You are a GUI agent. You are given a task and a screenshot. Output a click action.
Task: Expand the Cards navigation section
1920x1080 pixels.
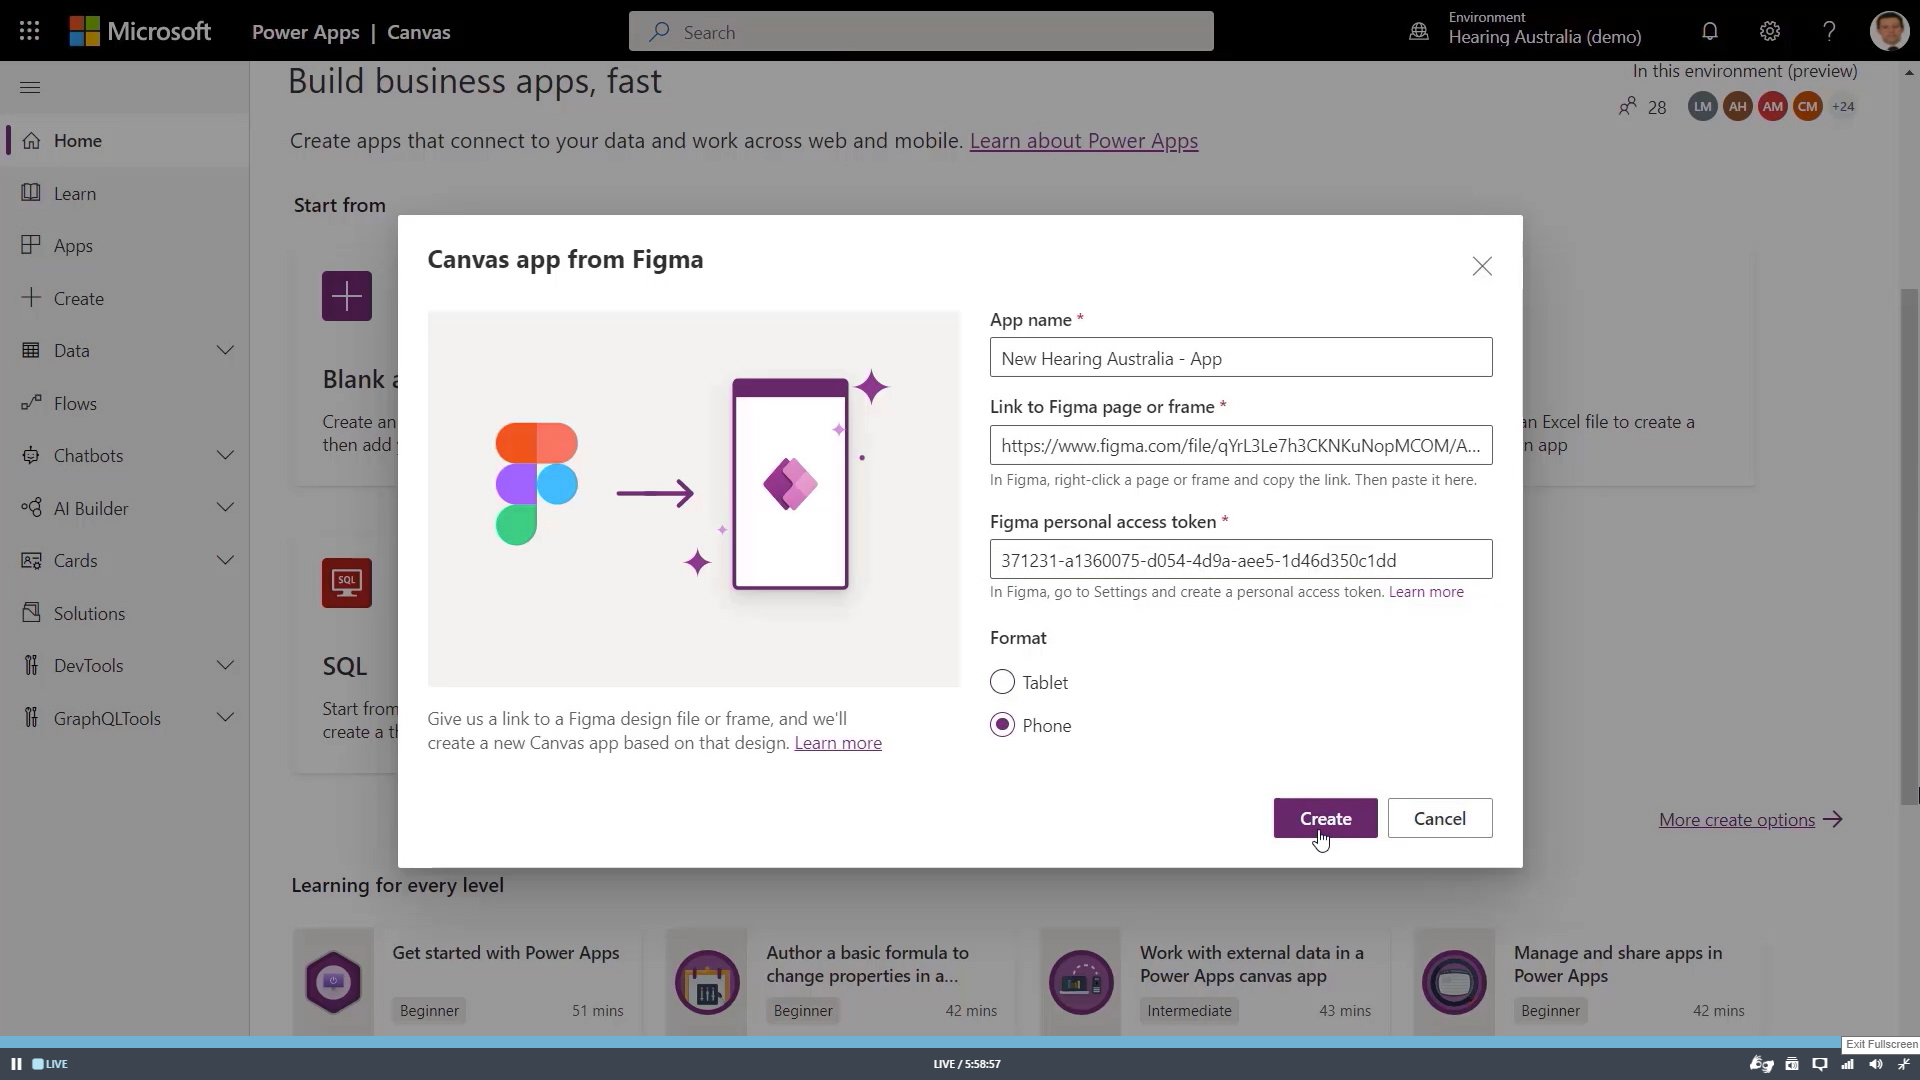(226, 561)
